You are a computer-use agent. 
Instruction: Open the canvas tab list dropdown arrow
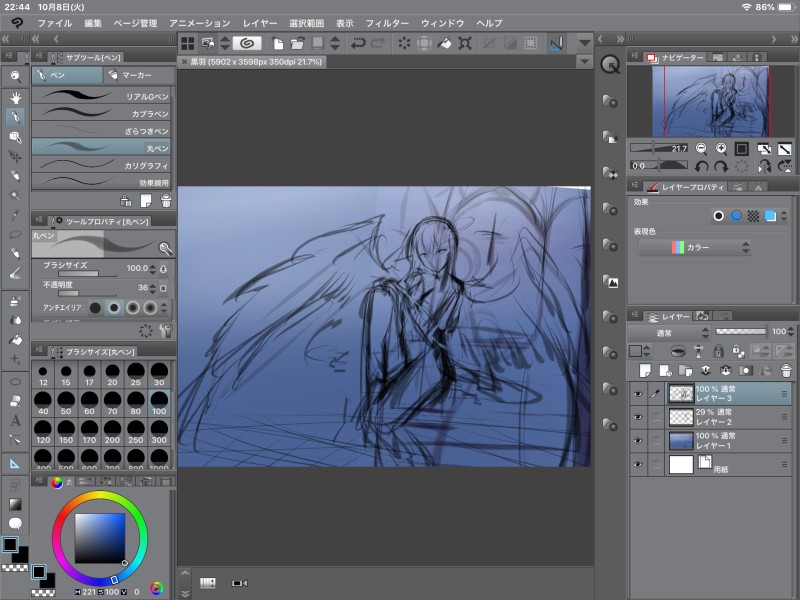click(585, 62)
